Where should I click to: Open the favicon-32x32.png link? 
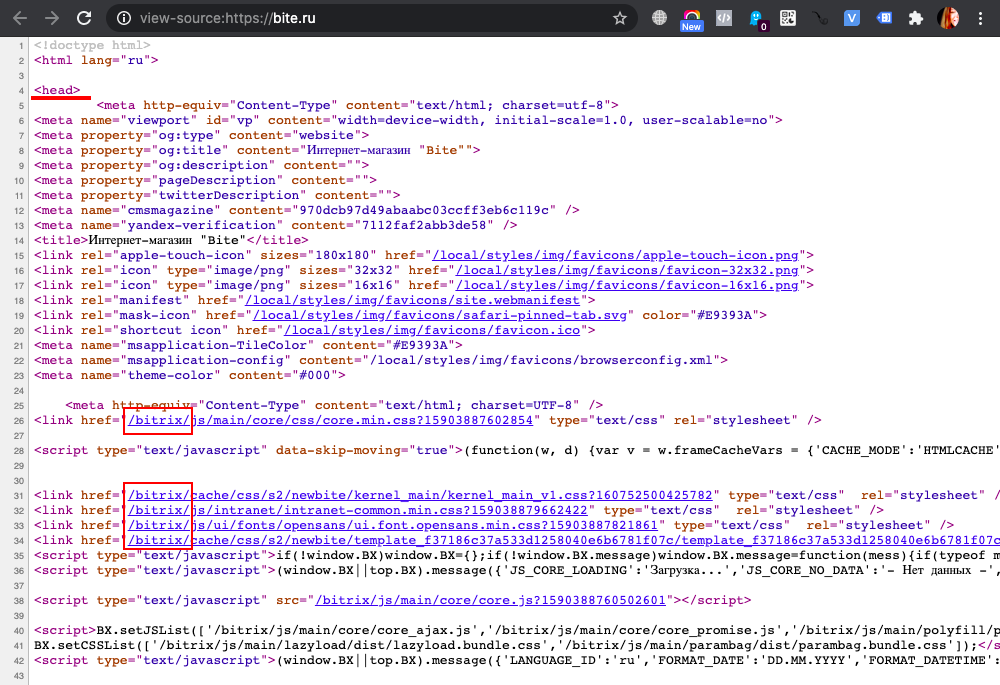(627, 270)
